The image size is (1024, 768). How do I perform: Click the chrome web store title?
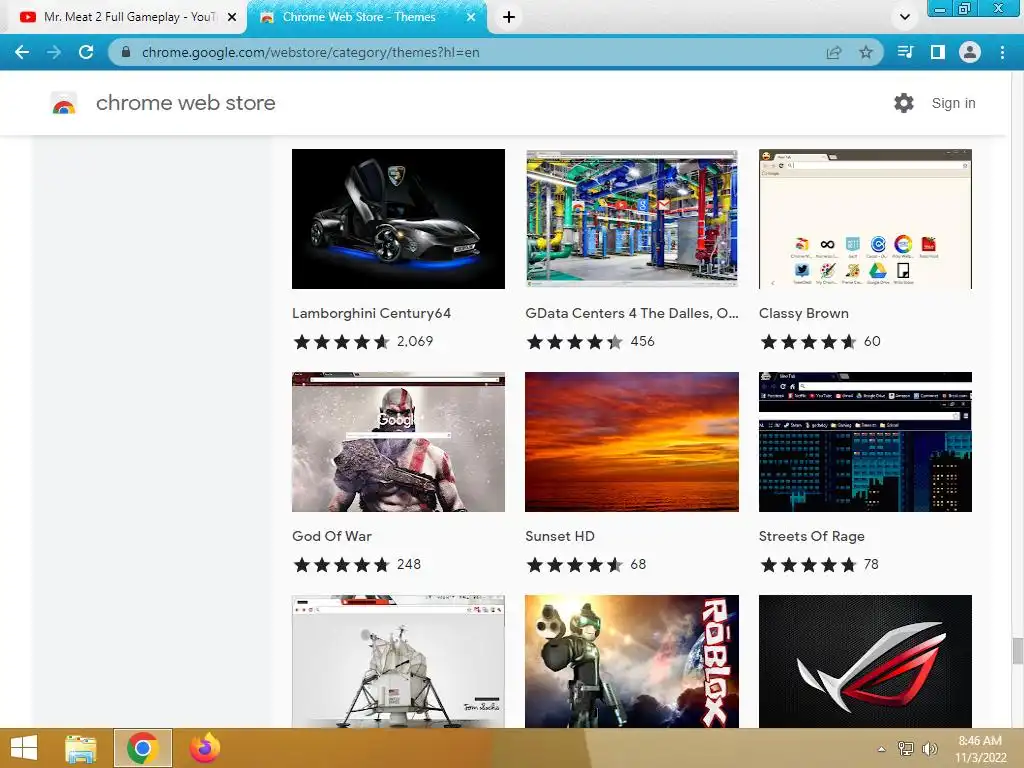point(185,103)
